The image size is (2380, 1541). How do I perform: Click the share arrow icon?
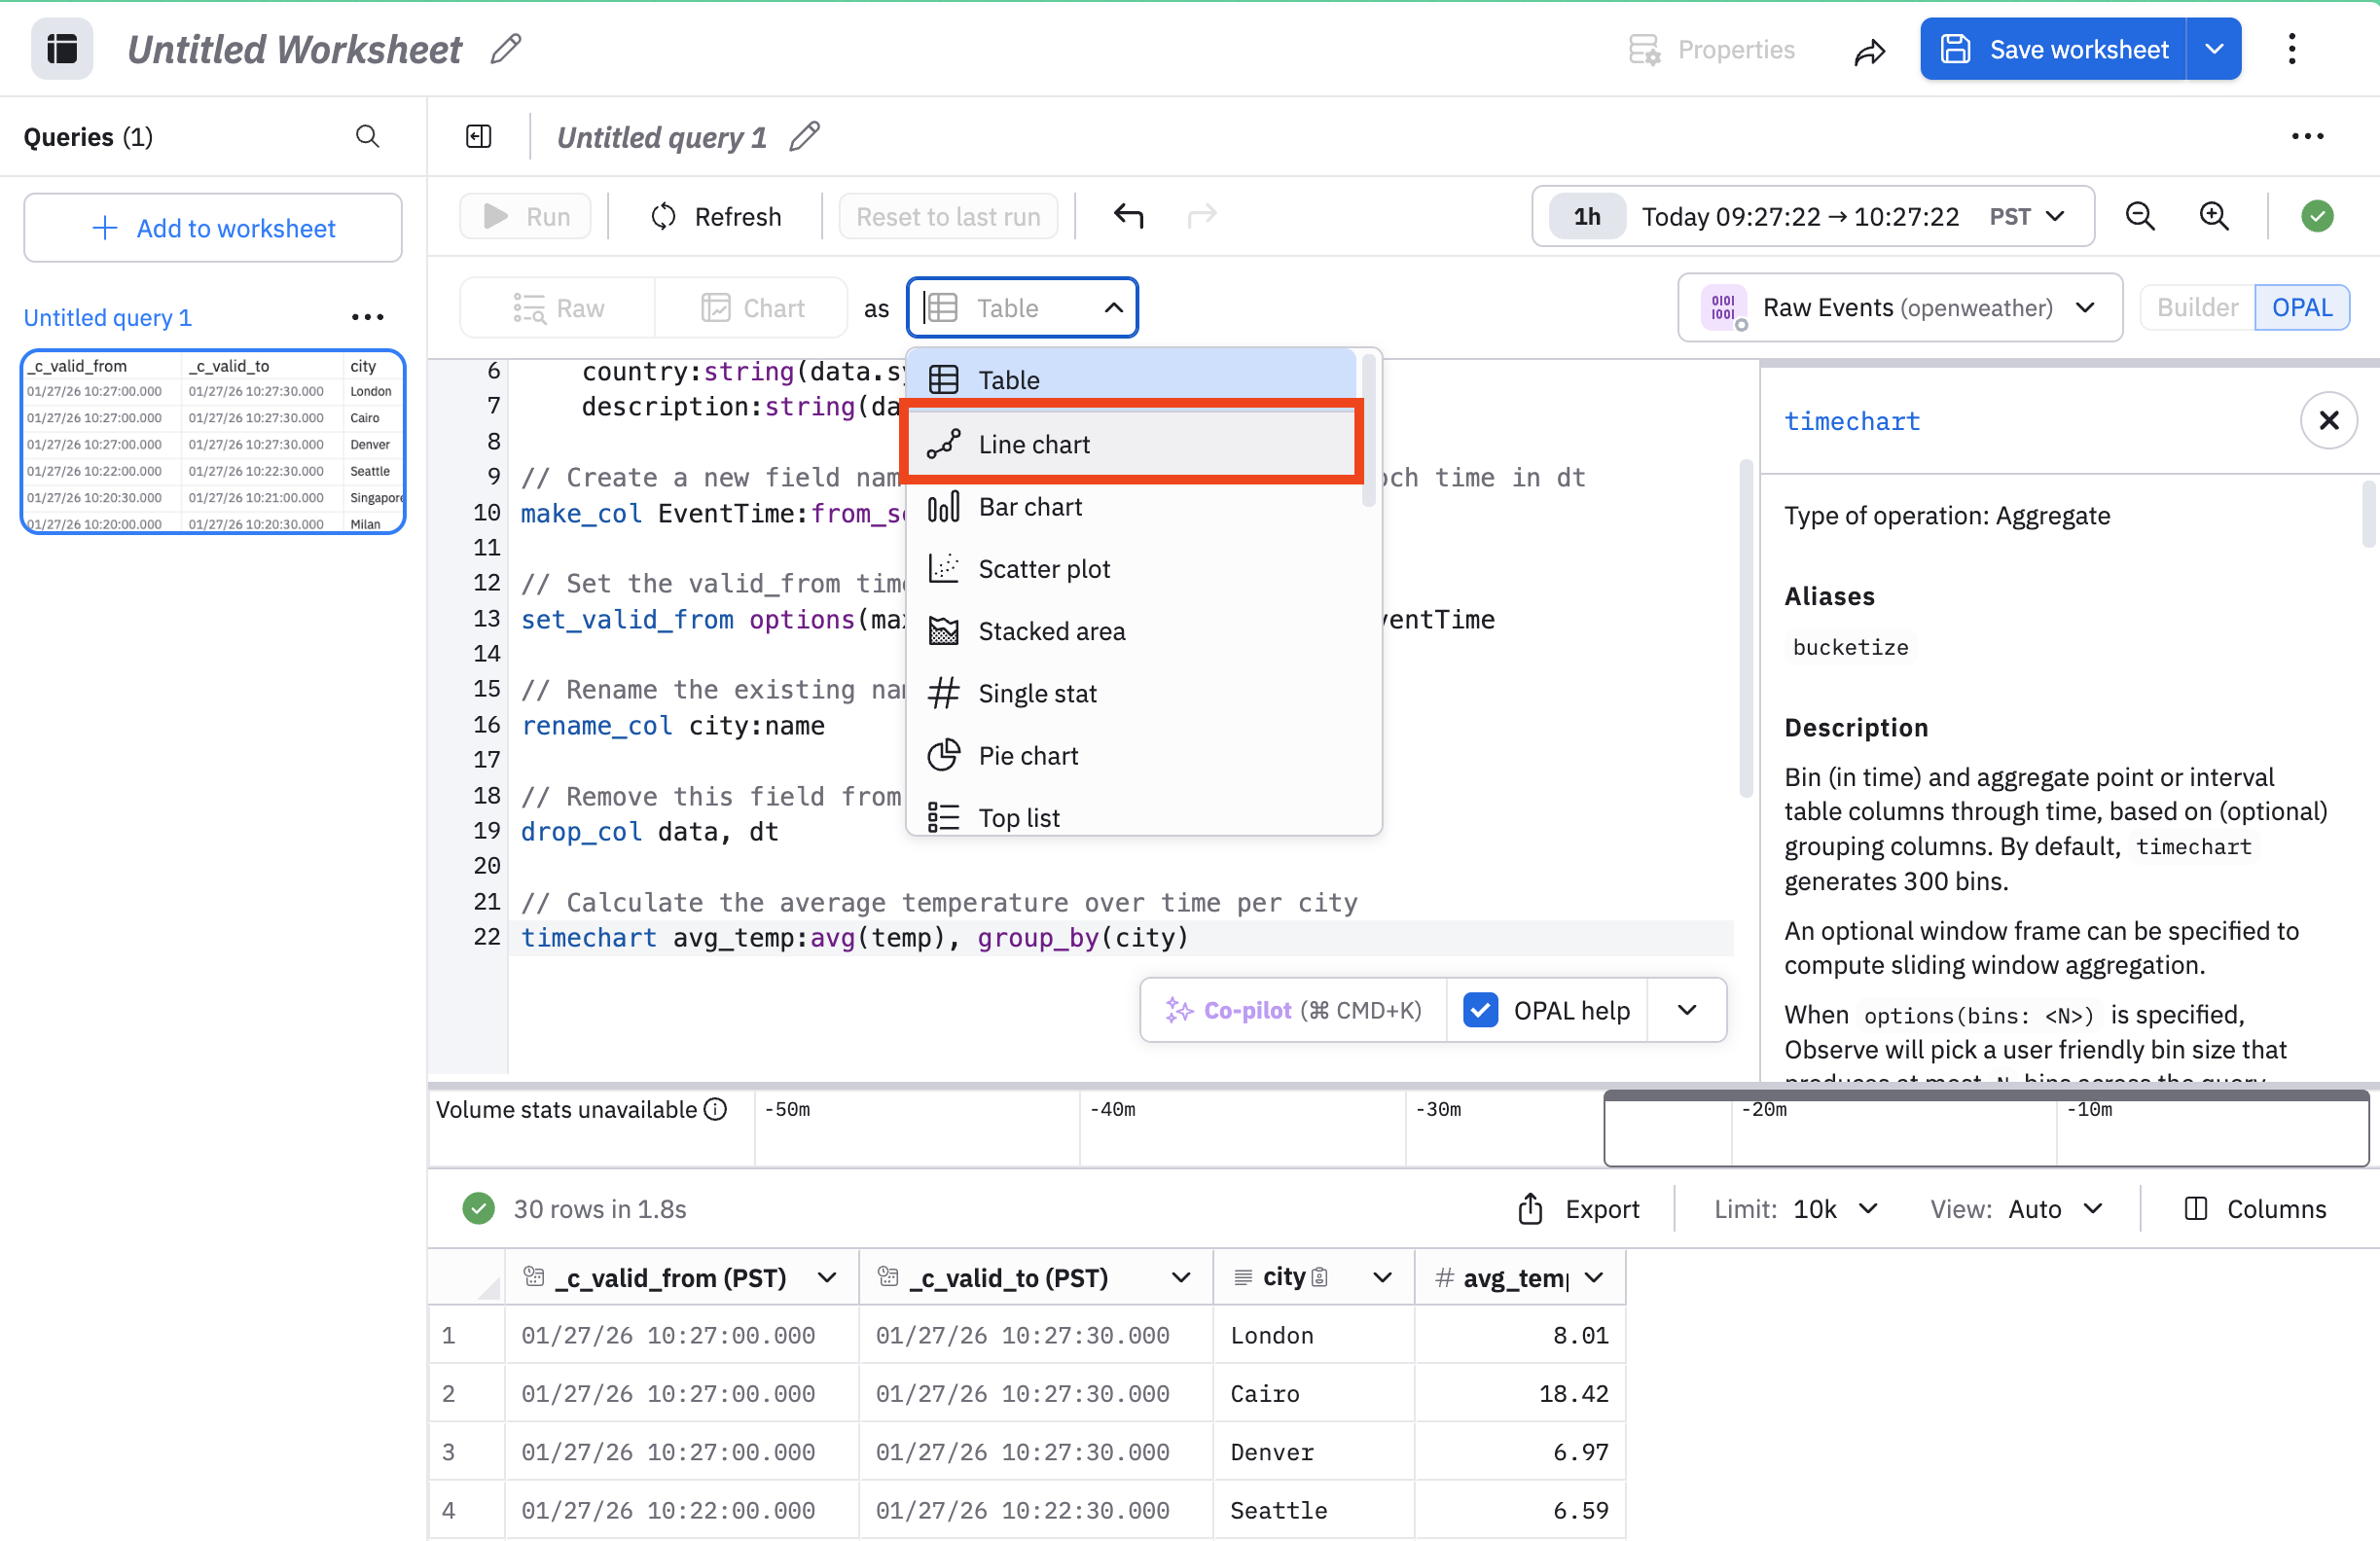pyautogui.click(x=1869, y=50)
